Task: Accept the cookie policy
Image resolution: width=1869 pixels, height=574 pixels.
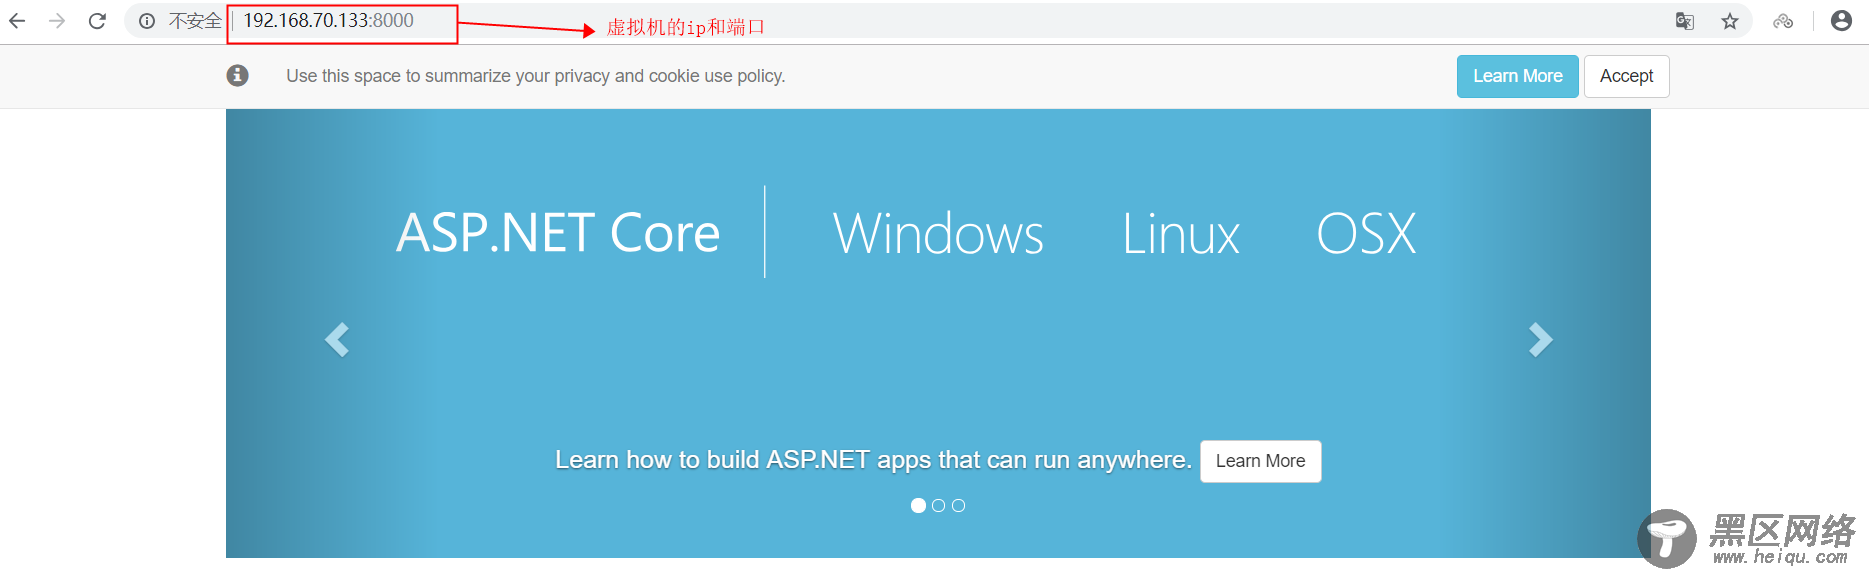Action: (x=1626, y=76)
